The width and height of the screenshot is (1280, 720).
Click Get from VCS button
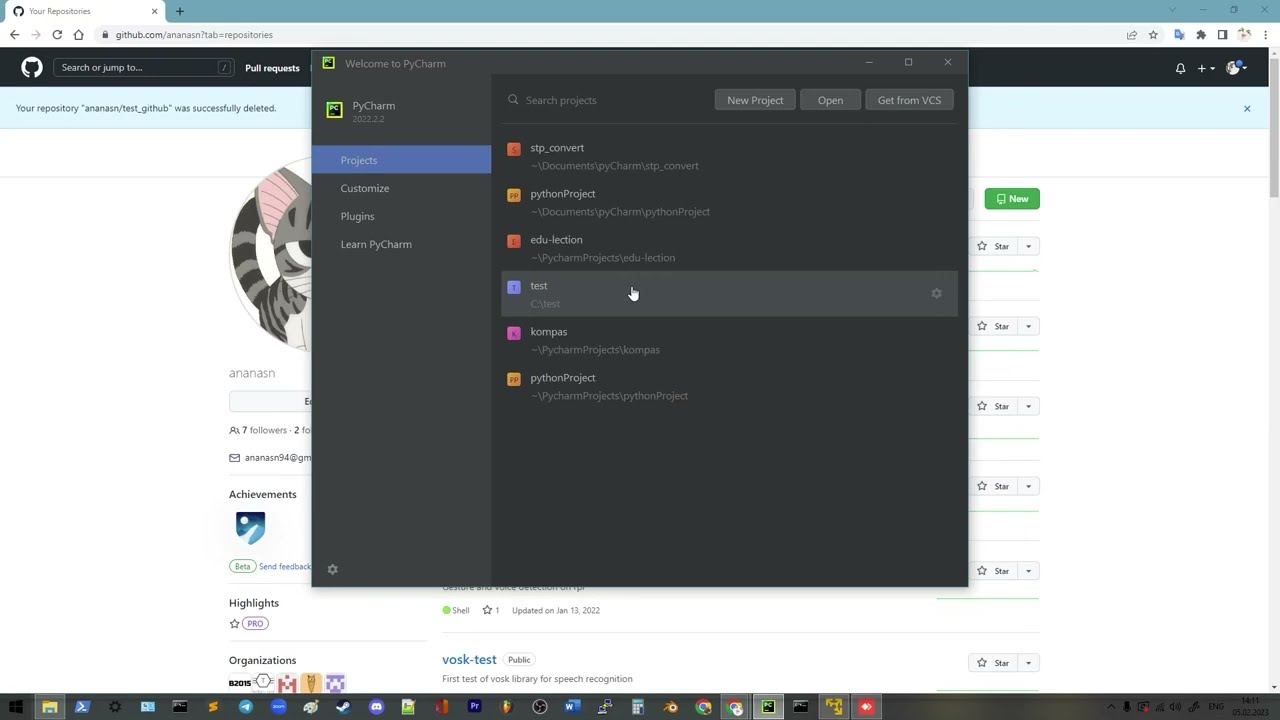[x=909, y=100]
